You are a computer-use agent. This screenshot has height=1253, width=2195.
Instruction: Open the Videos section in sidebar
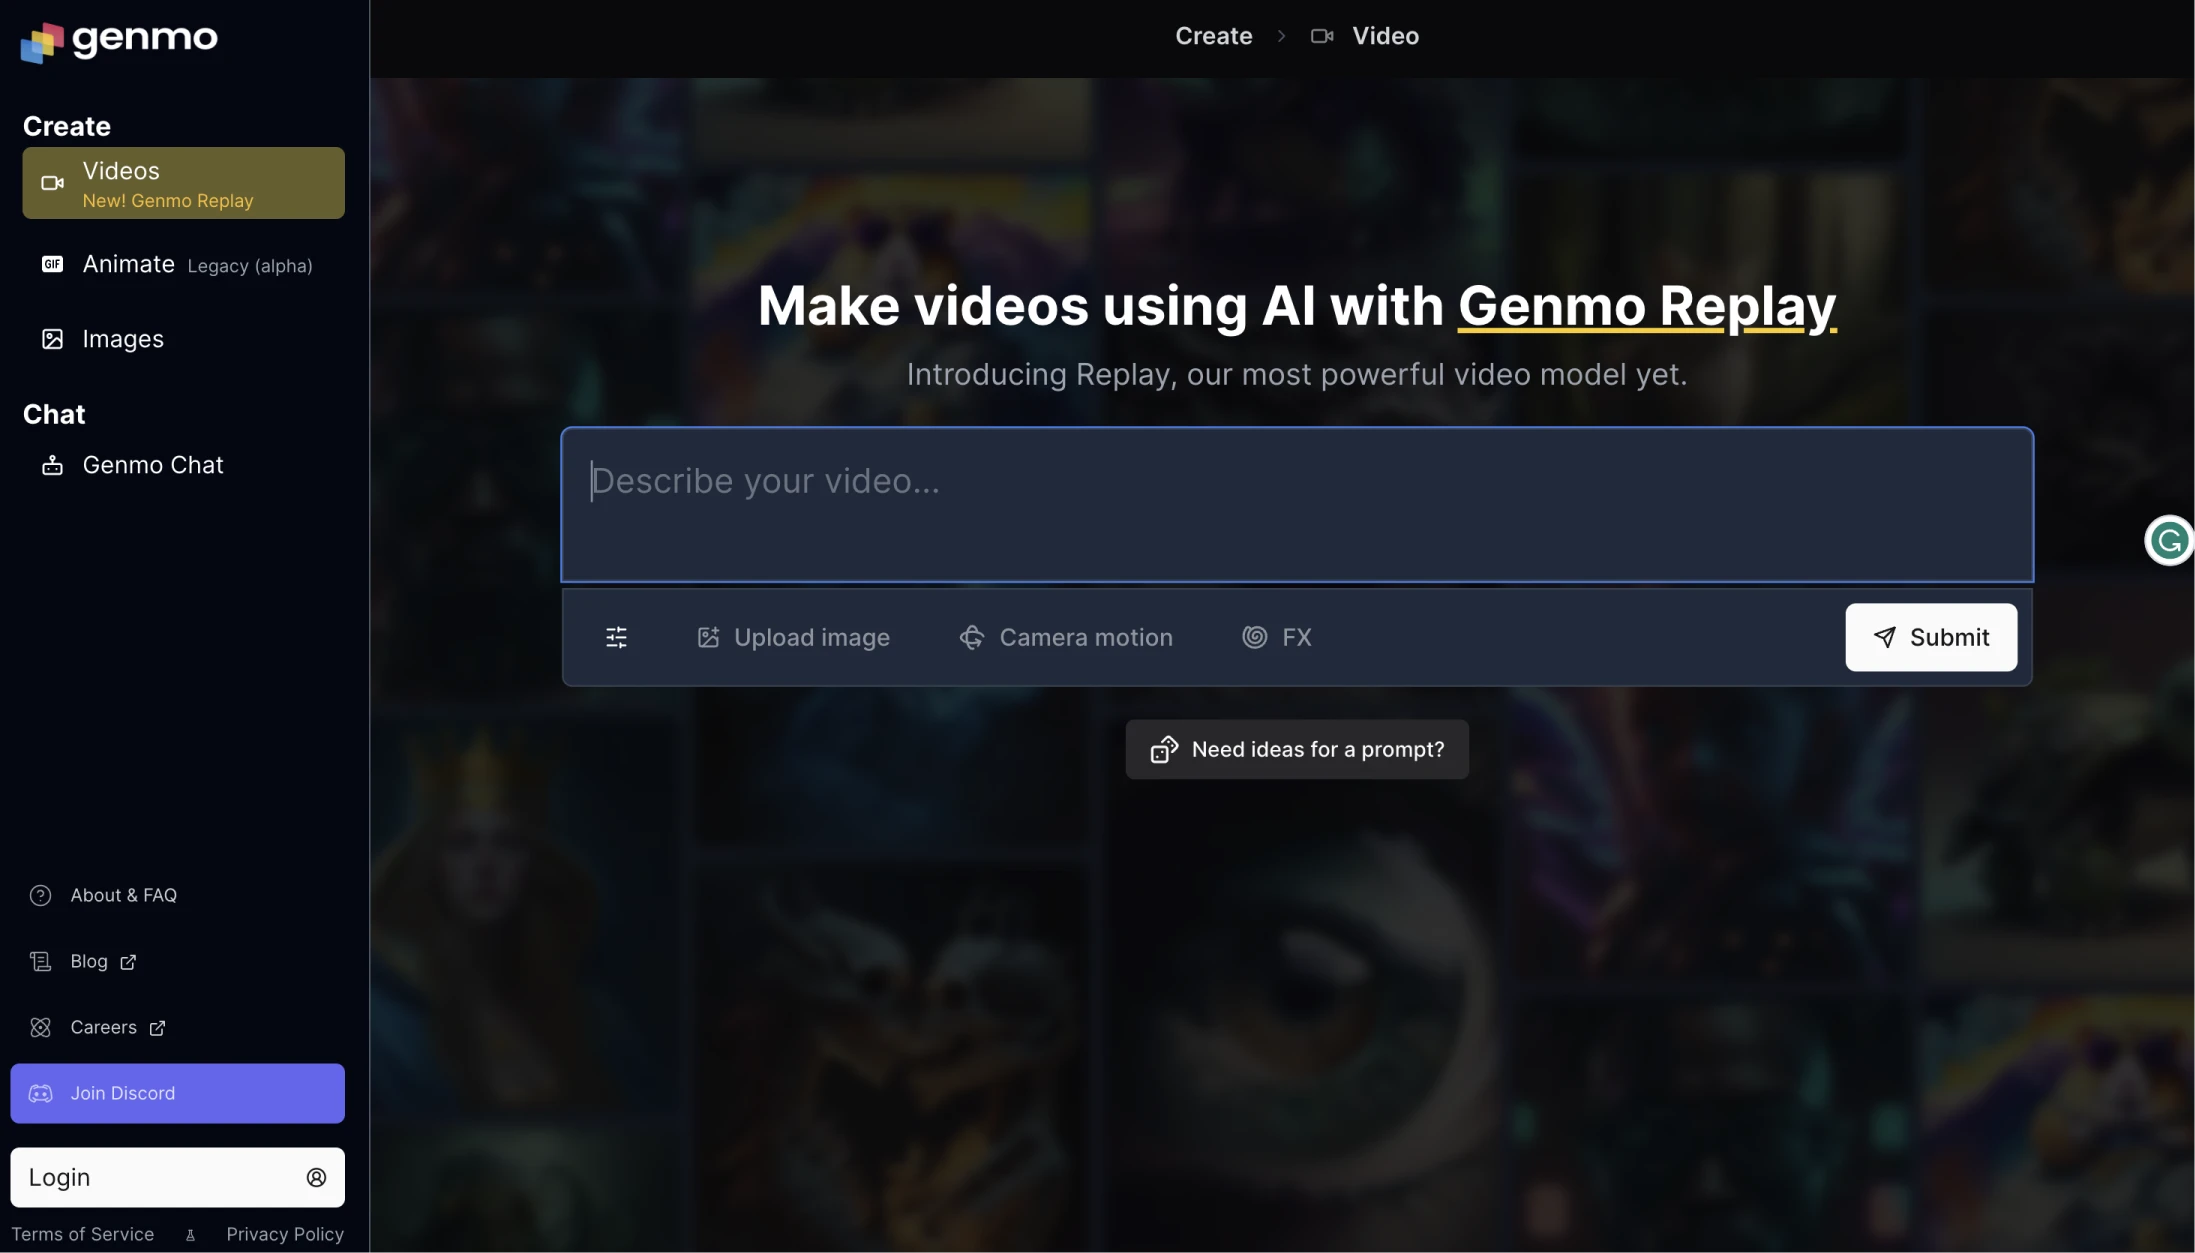click(x=183, y=183)
